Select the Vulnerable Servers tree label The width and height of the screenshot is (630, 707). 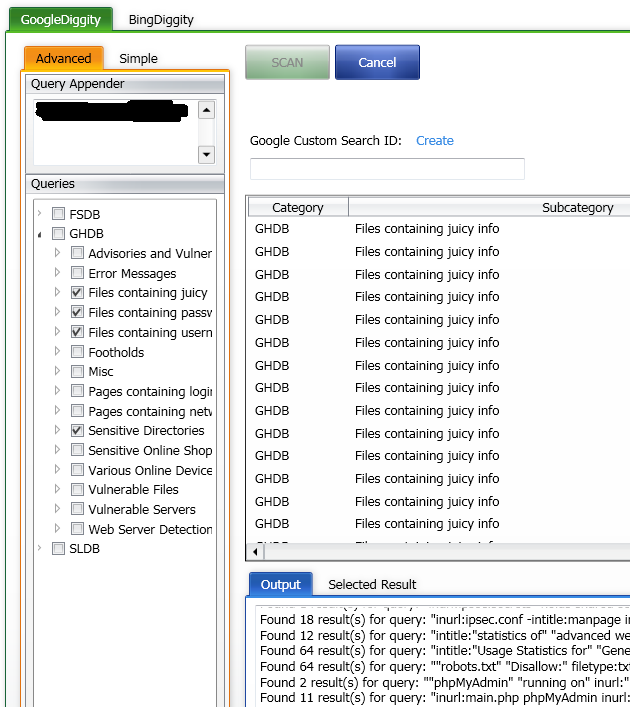coord(142,510)
